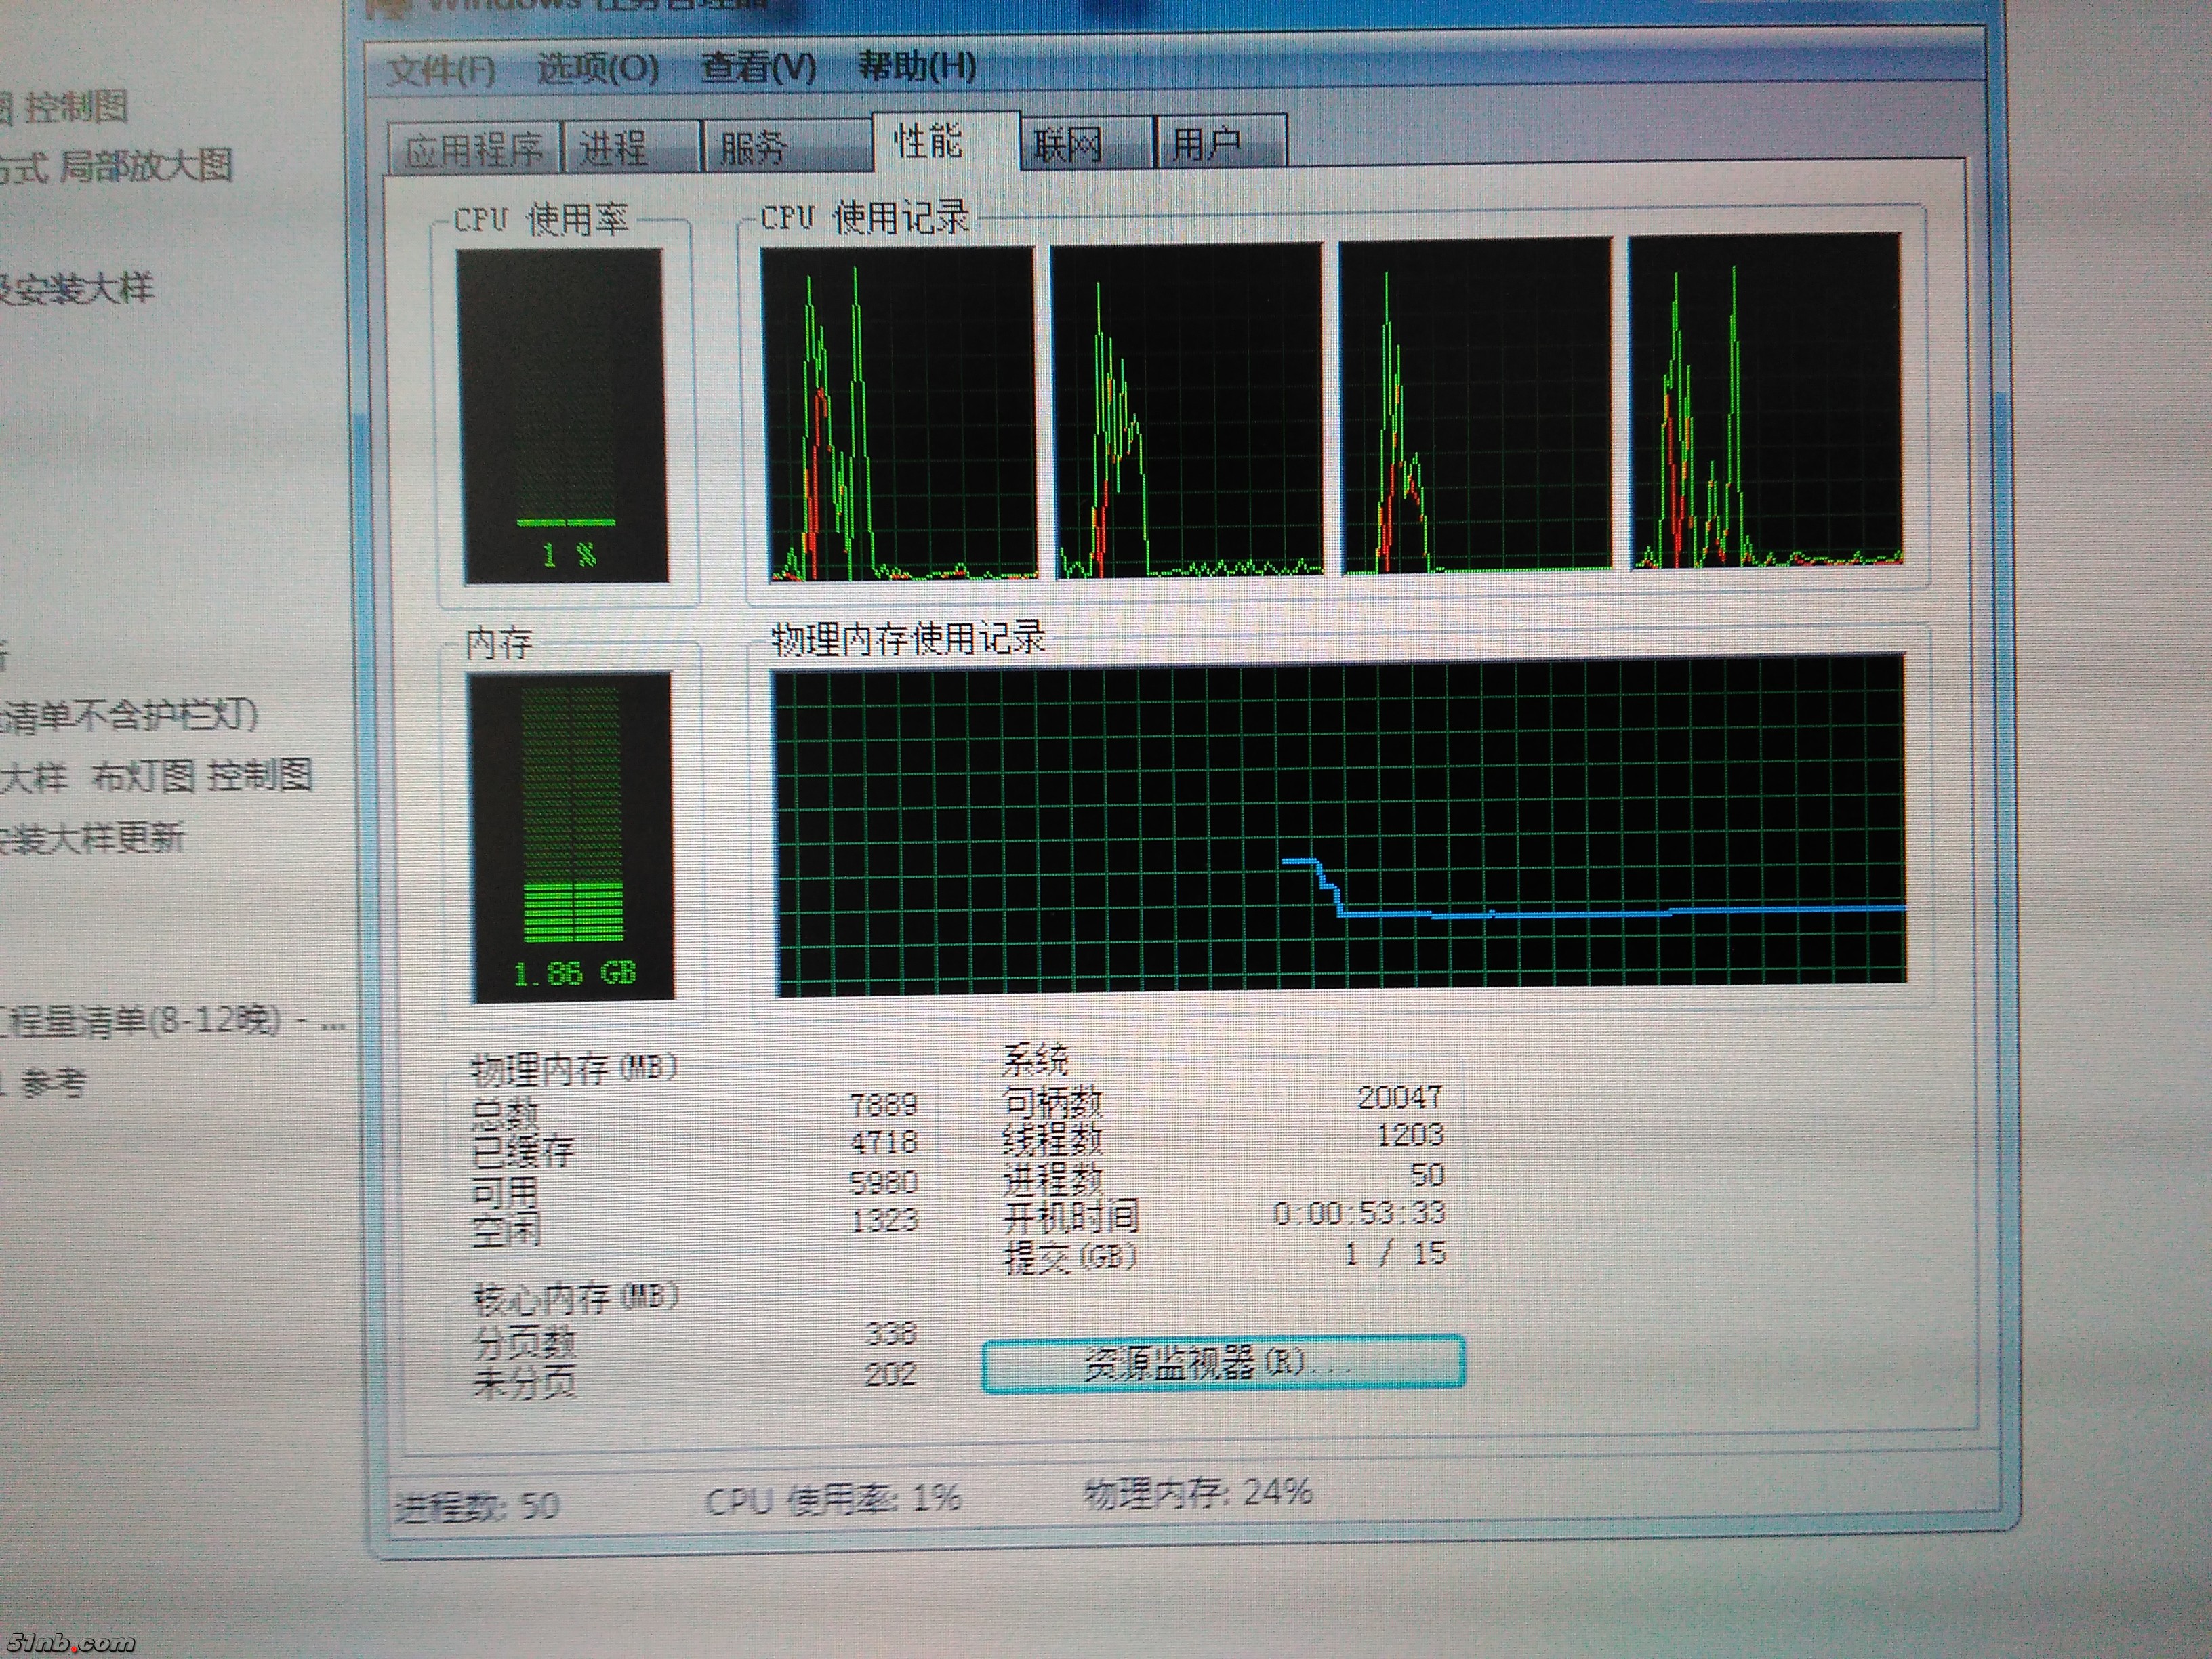2212x1659 pixels.
Task: Switch to the 用户 tab
Action: pos(1206,144)
